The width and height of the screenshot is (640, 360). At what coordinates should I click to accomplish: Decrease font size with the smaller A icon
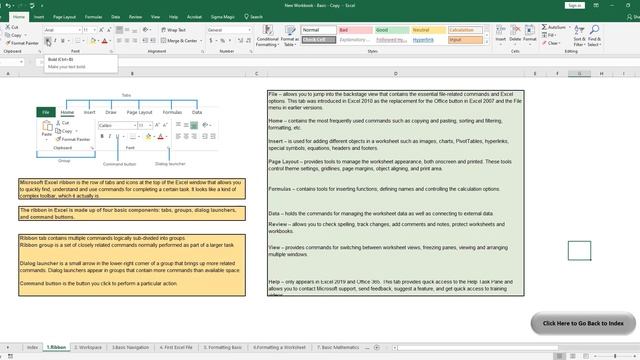[109, 30]
